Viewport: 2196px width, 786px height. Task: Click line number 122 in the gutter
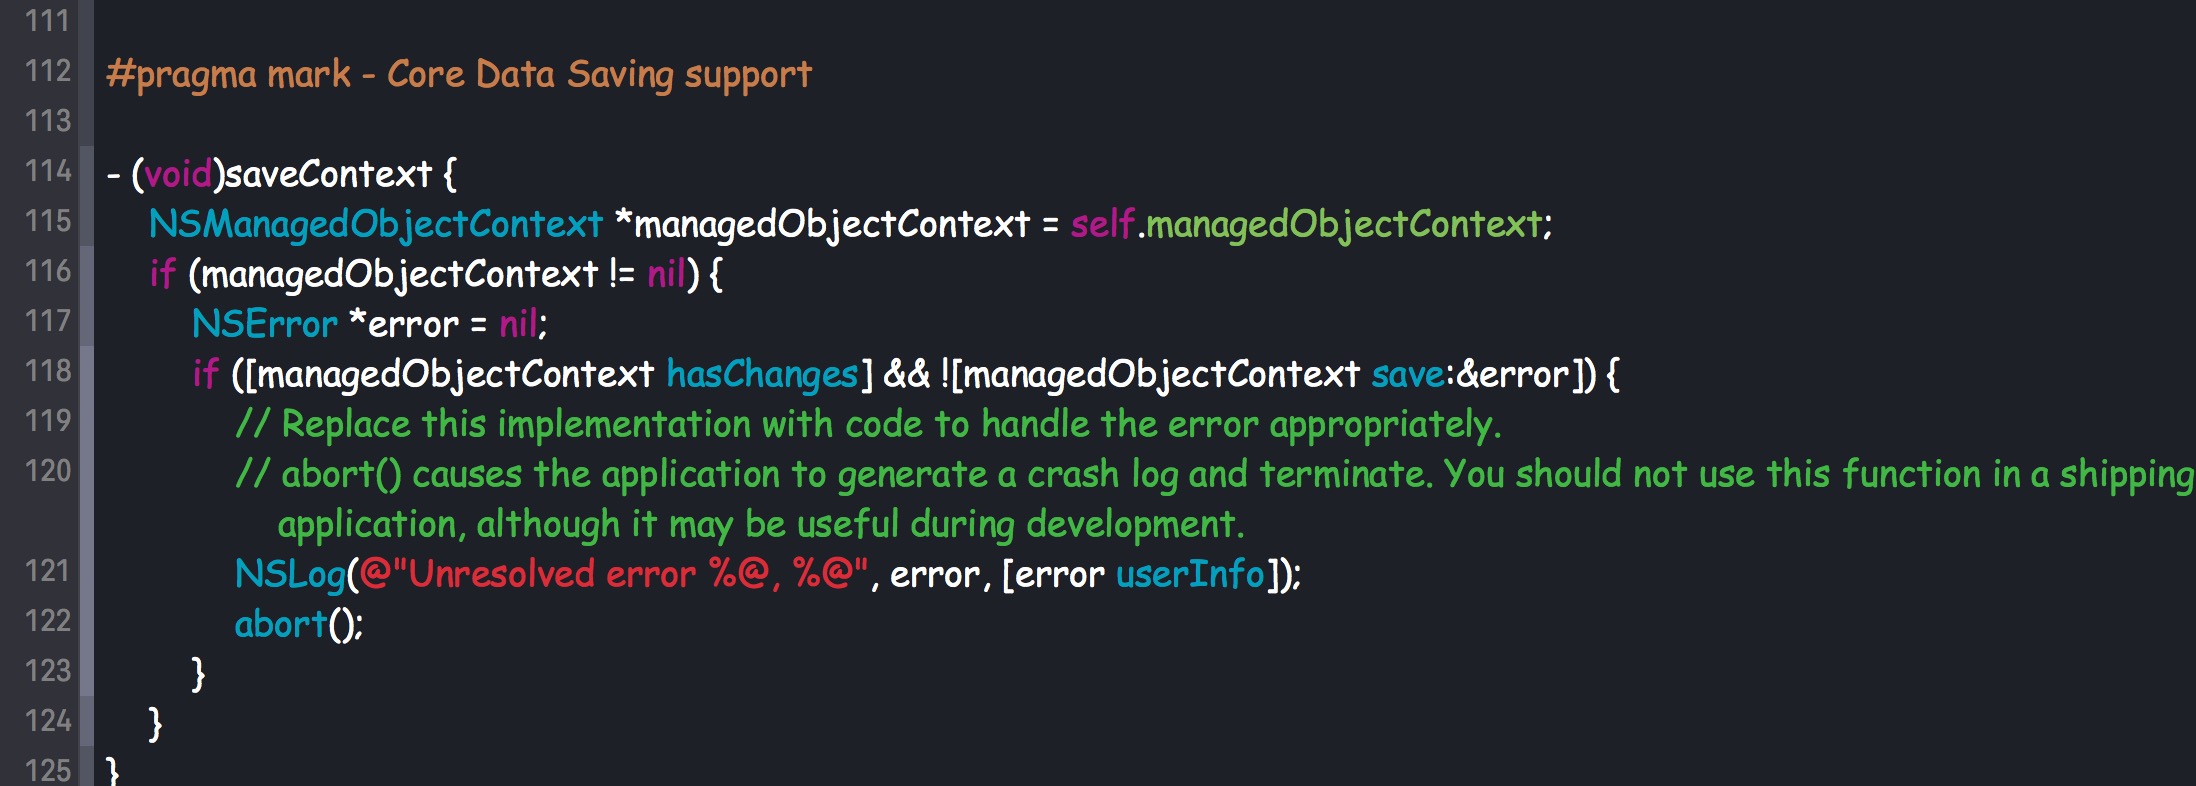47,622
